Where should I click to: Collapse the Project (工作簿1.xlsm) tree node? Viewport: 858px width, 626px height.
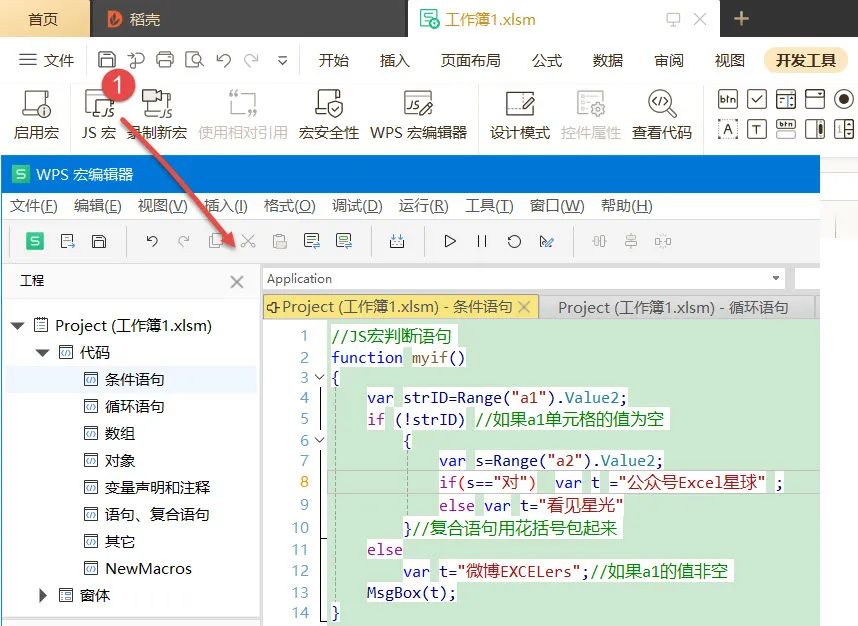tap(18, 326)
